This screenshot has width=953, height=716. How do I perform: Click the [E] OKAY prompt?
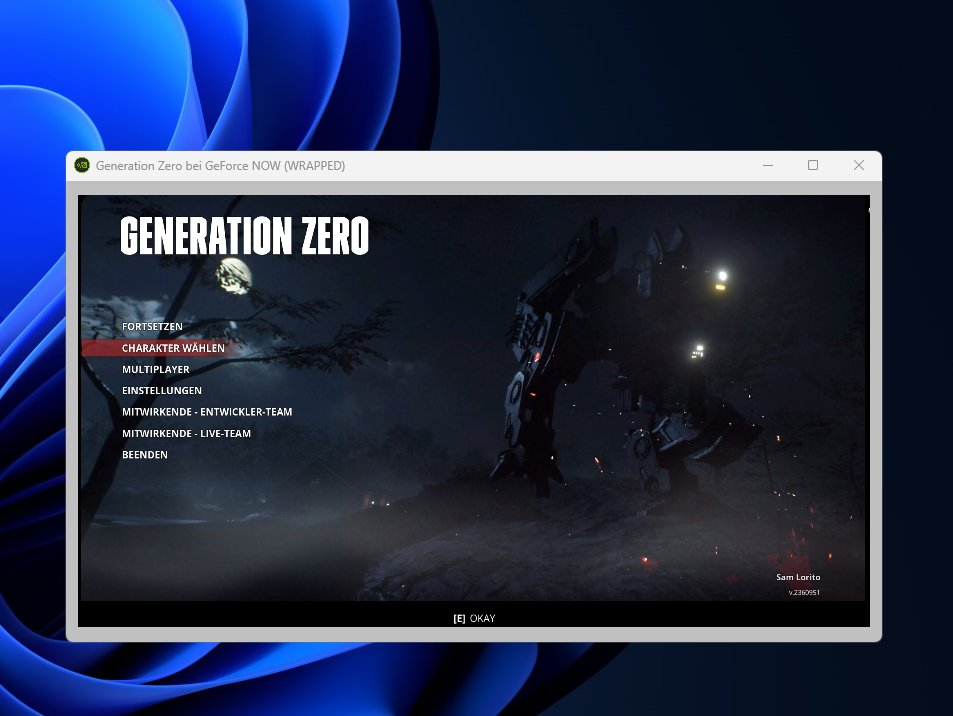[474, 618]
